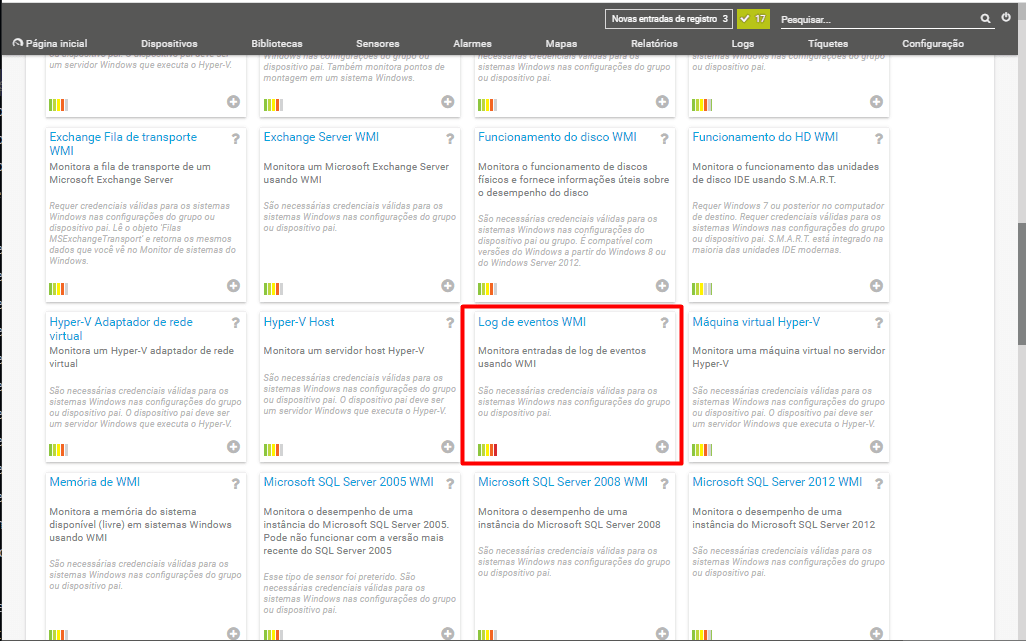Click Novas entradas de registro button
1026x641 pixels.
pos(669,19)
